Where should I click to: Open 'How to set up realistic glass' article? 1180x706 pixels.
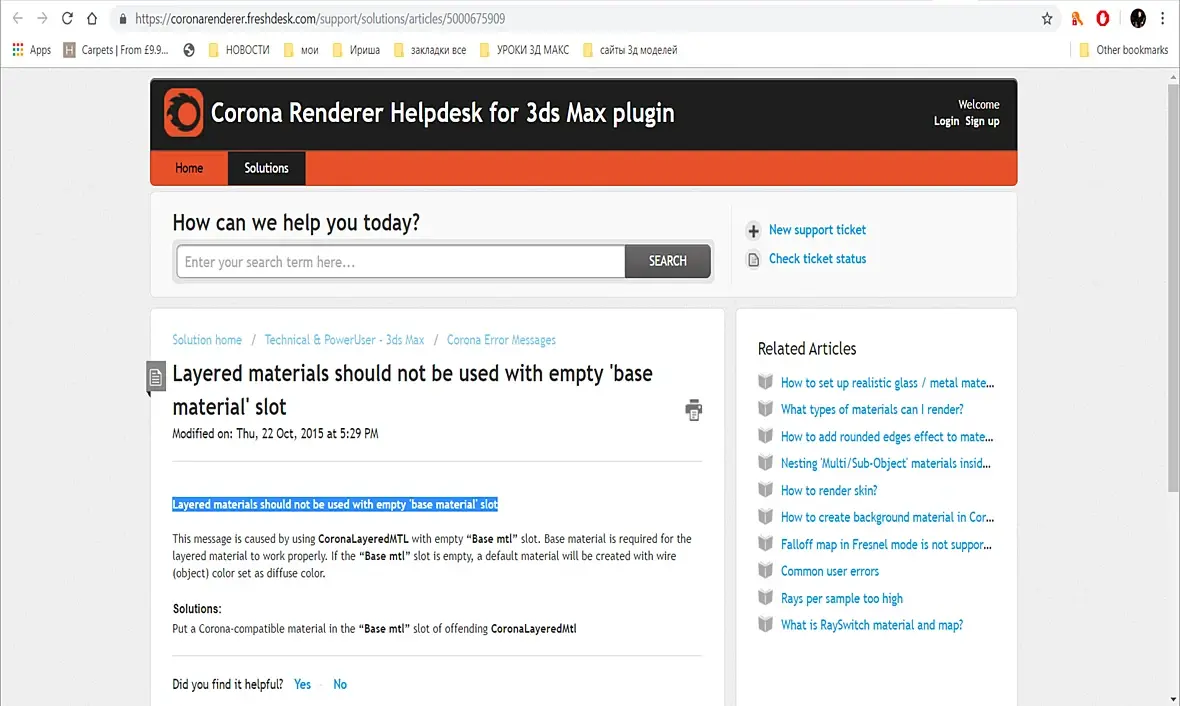[887, 382]
